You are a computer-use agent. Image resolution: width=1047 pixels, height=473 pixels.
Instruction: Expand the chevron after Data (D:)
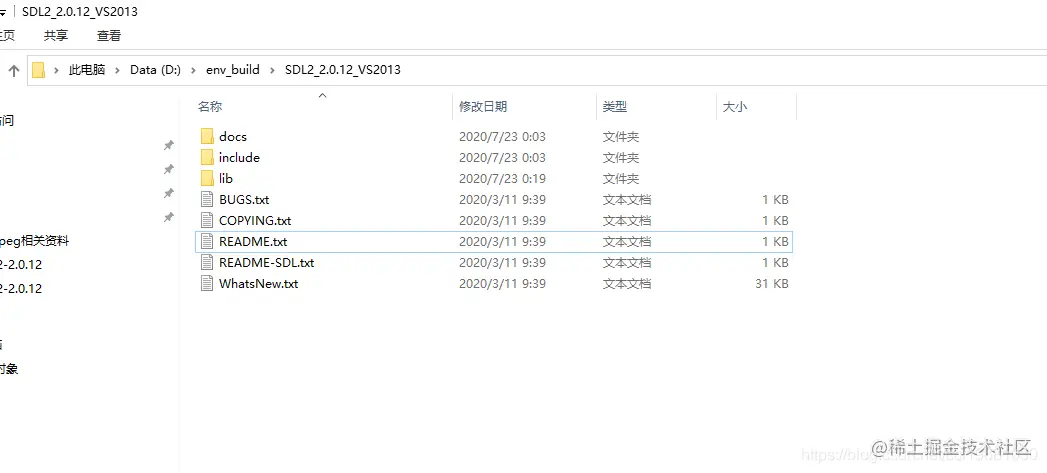click(x=194, y=69)
